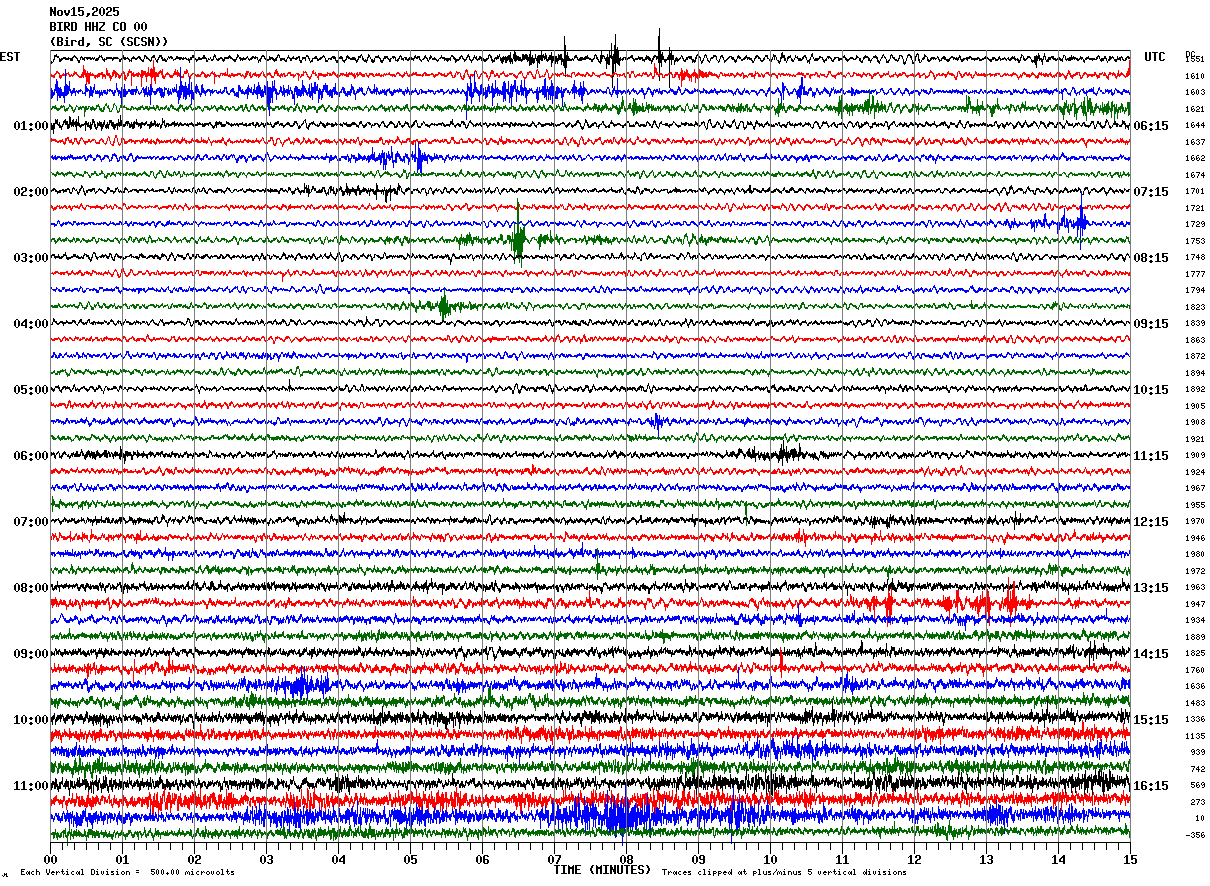Select the 08:15 UTC time label
1210x886 pixels.
point(1152,258)
